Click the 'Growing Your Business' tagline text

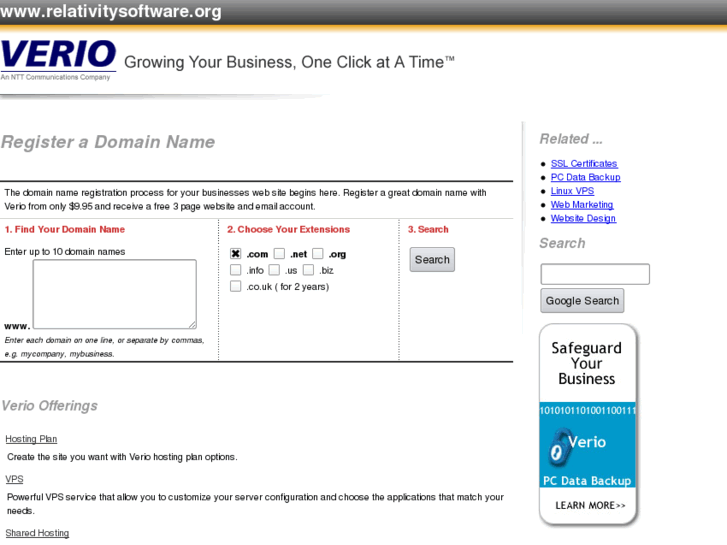coord(289,62)
